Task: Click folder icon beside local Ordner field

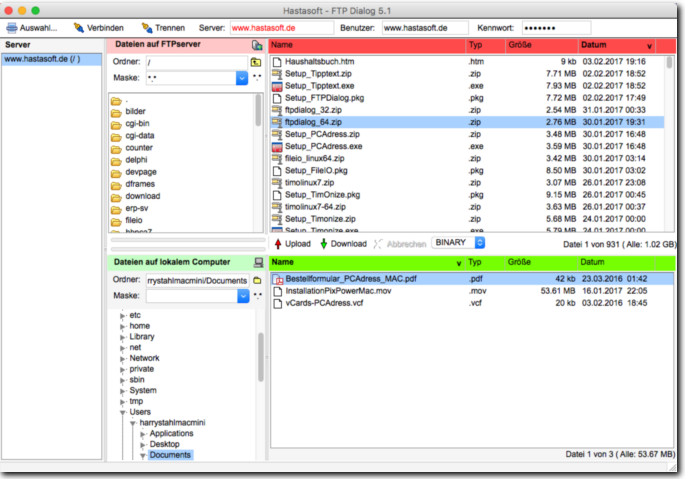Action: [x=257, y=280]
